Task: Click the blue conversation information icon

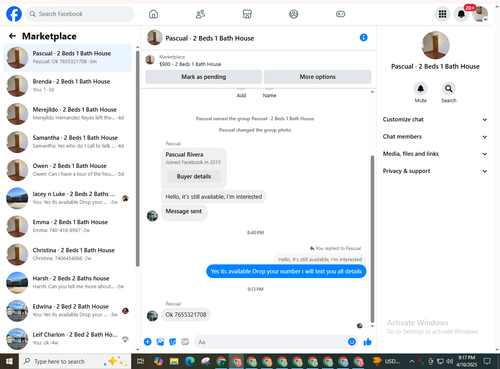Action: pyautogui.click(x=364, y=37)
